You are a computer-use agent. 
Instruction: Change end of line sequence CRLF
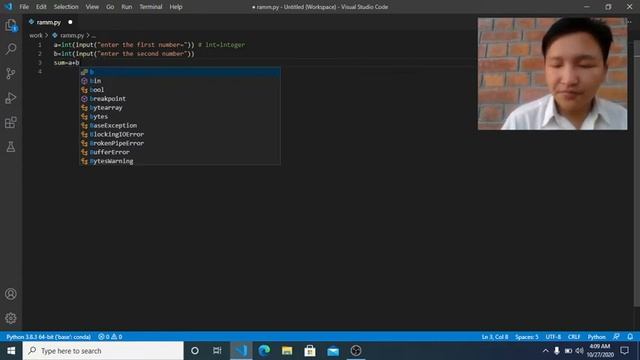tap(574, 337)
